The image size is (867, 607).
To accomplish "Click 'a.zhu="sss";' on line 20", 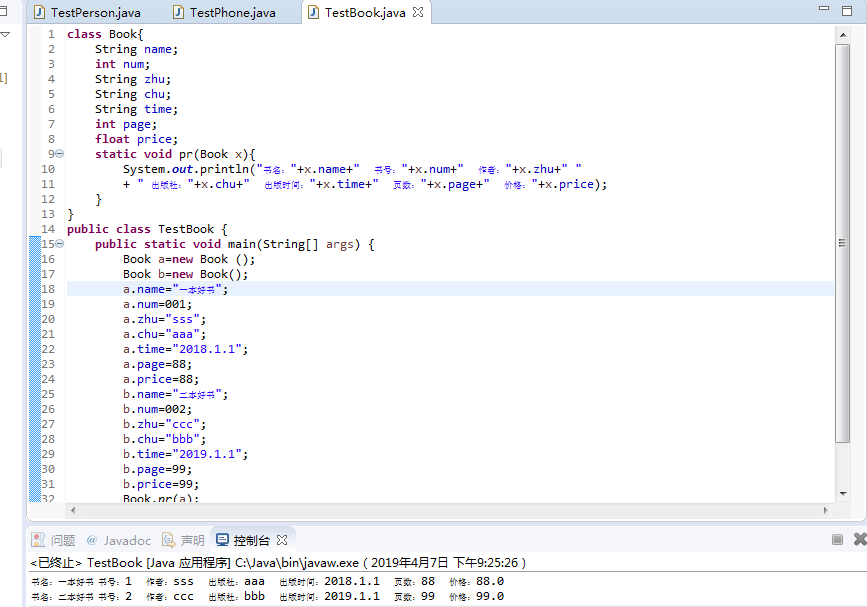I will (164, 319).
